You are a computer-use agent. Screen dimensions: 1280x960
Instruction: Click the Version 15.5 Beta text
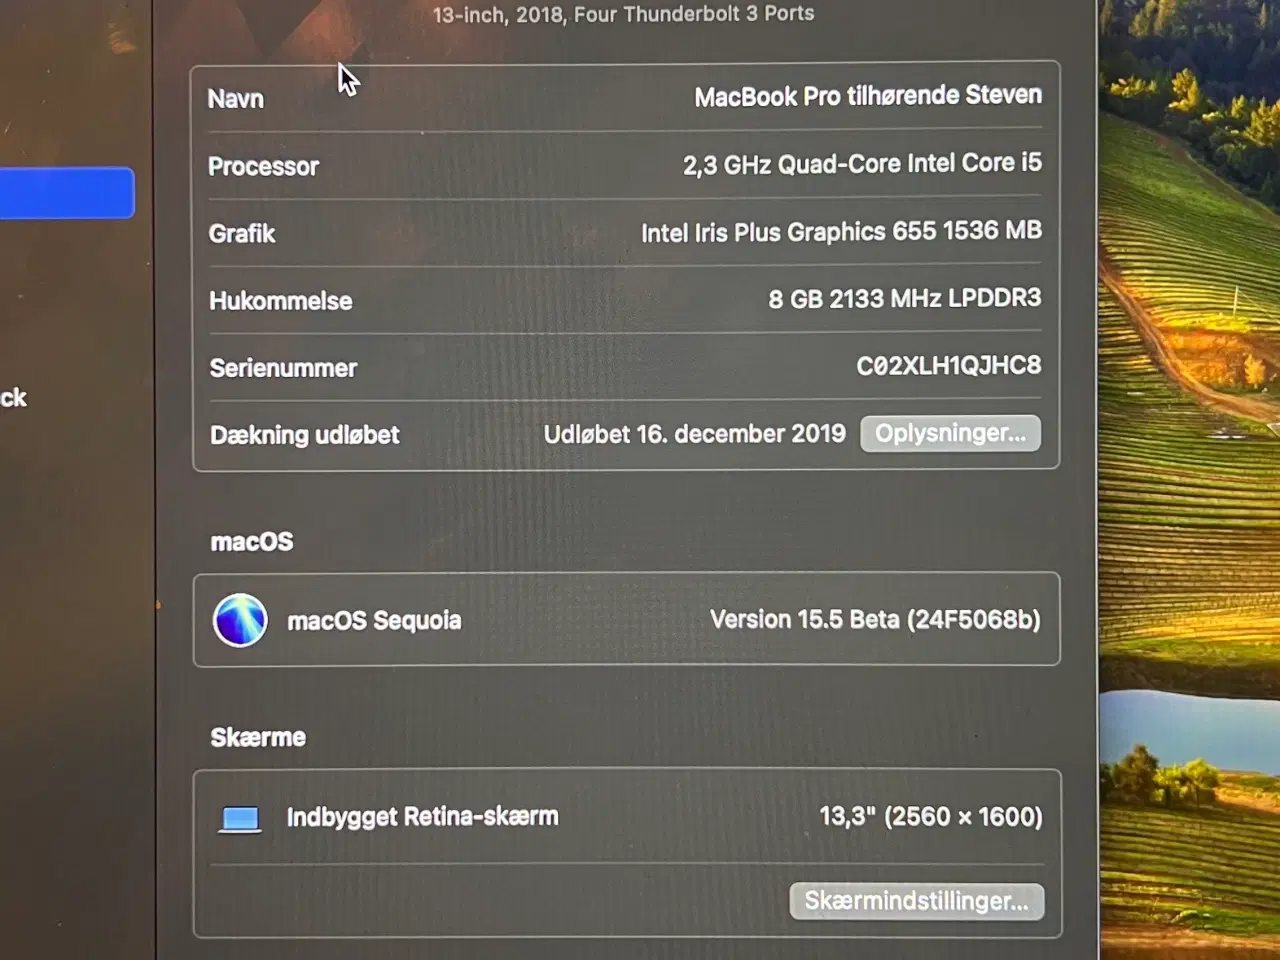tap(875, 619)
